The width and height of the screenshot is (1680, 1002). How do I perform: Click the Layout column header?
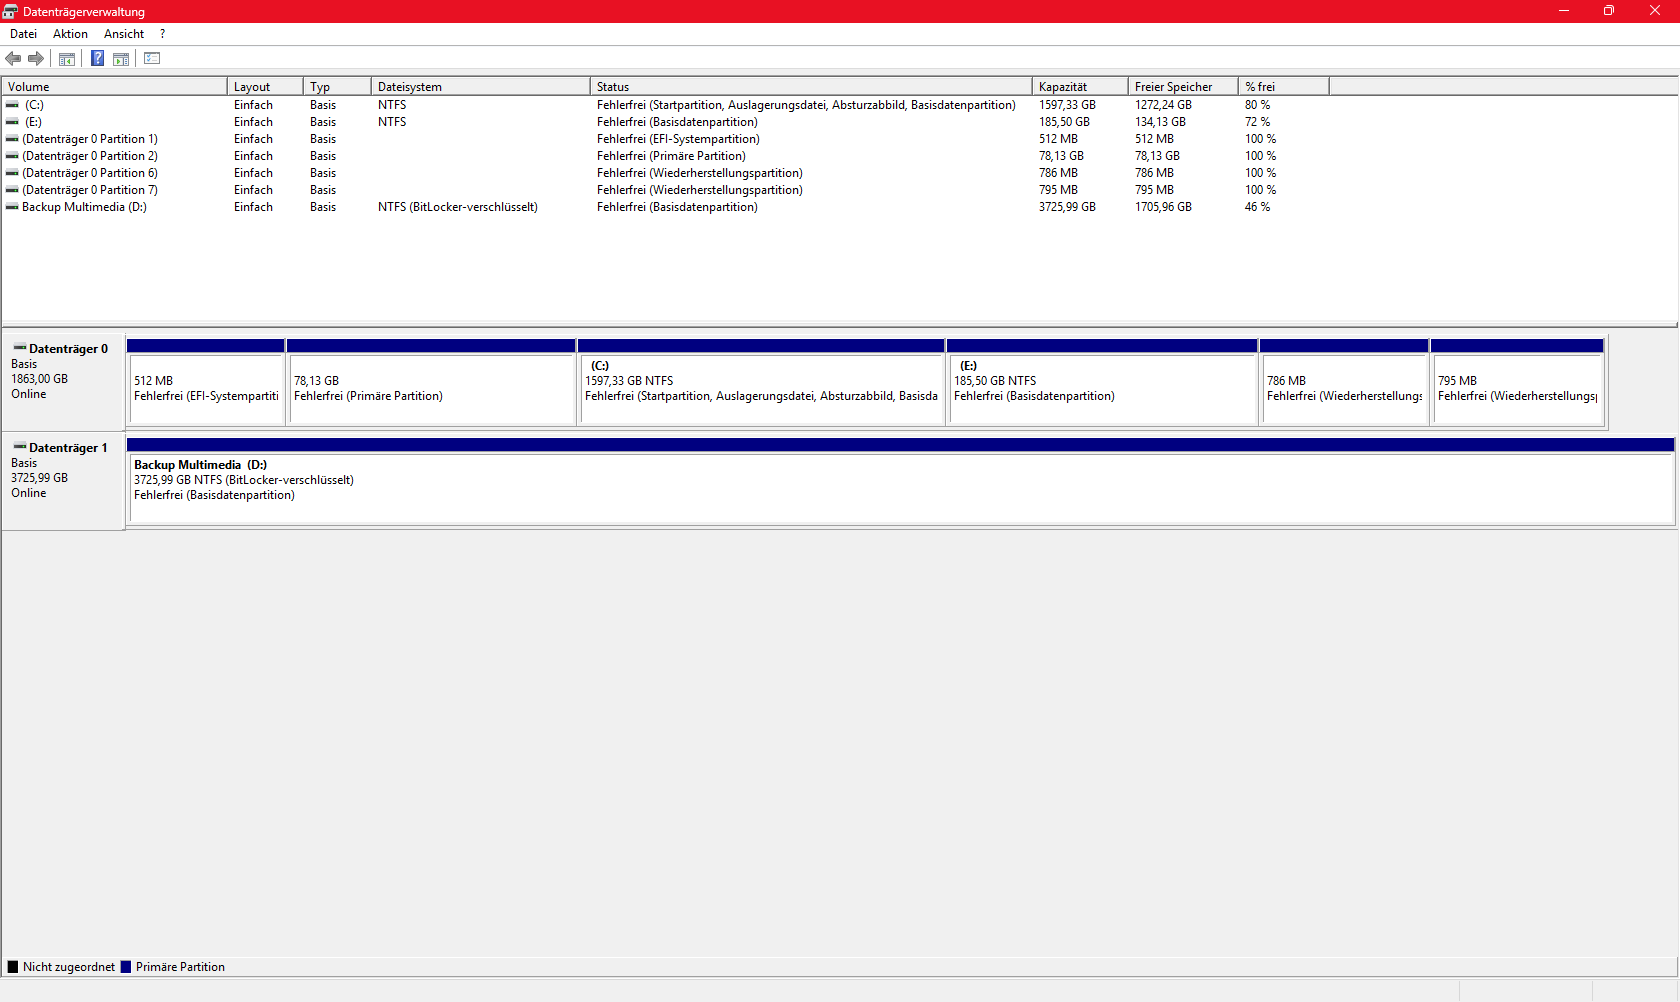click(265, 87)
